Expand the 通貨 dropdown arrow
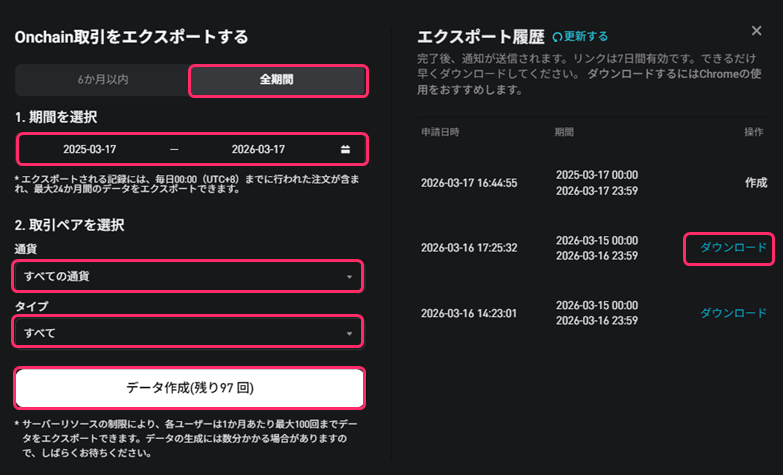The width and height of the screenshot is (783, 475). (349, 277)
